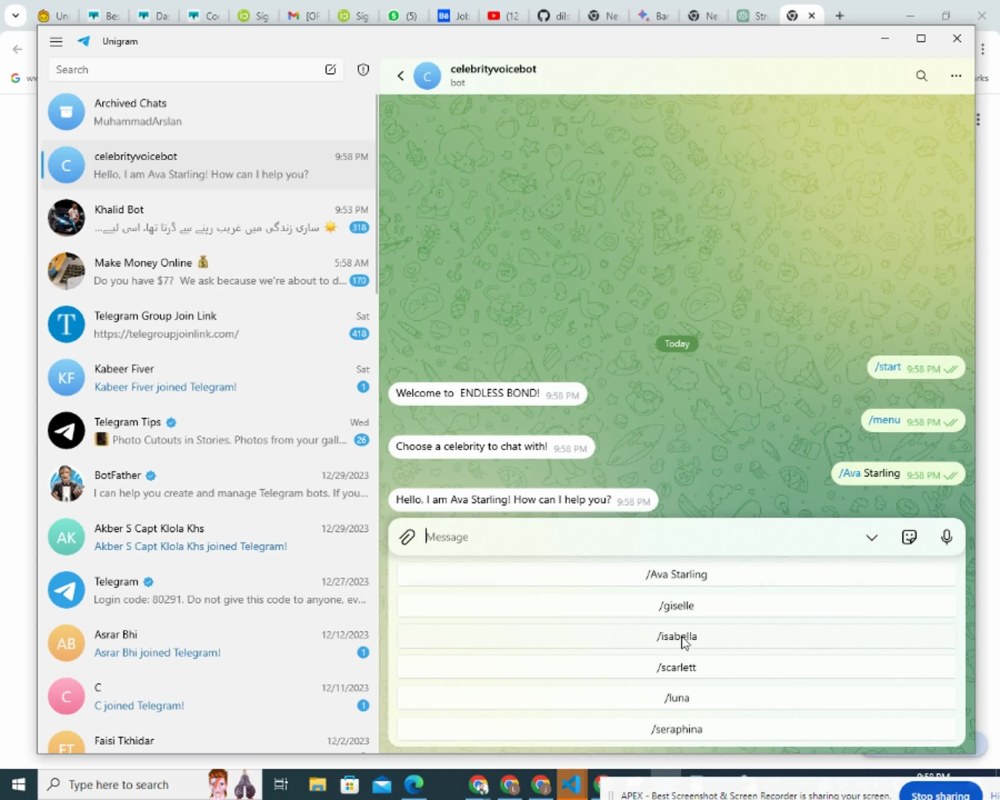
Task: Switch to the YouTube browser tab
Action: click(504, 15)
